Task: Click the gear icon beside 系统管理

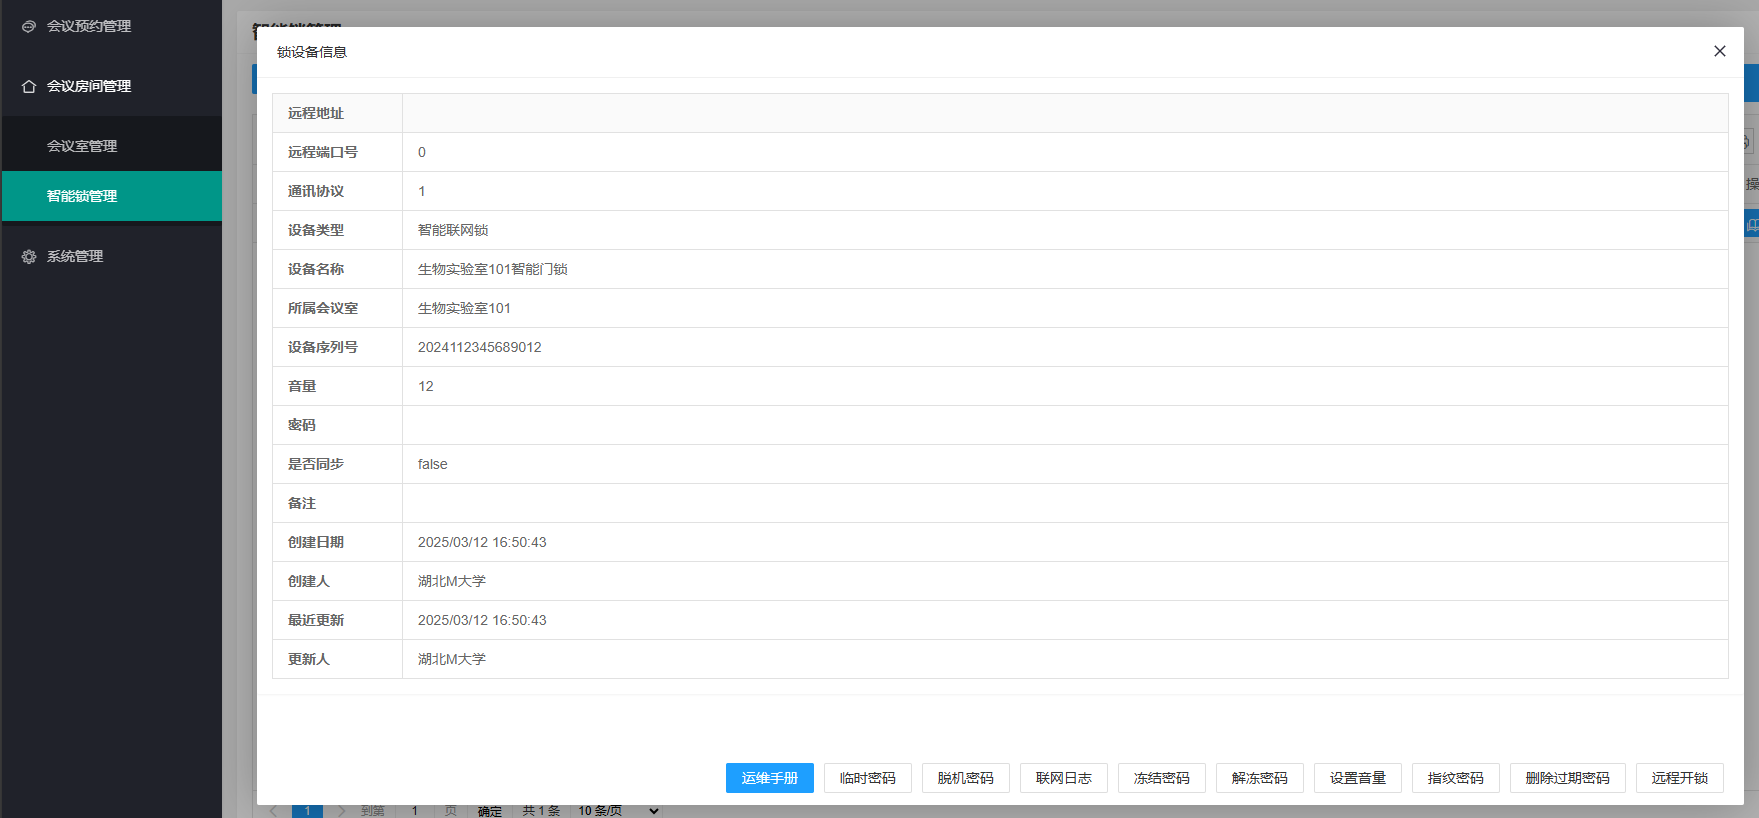Action: pyautogui.click(x=29, y=257)
